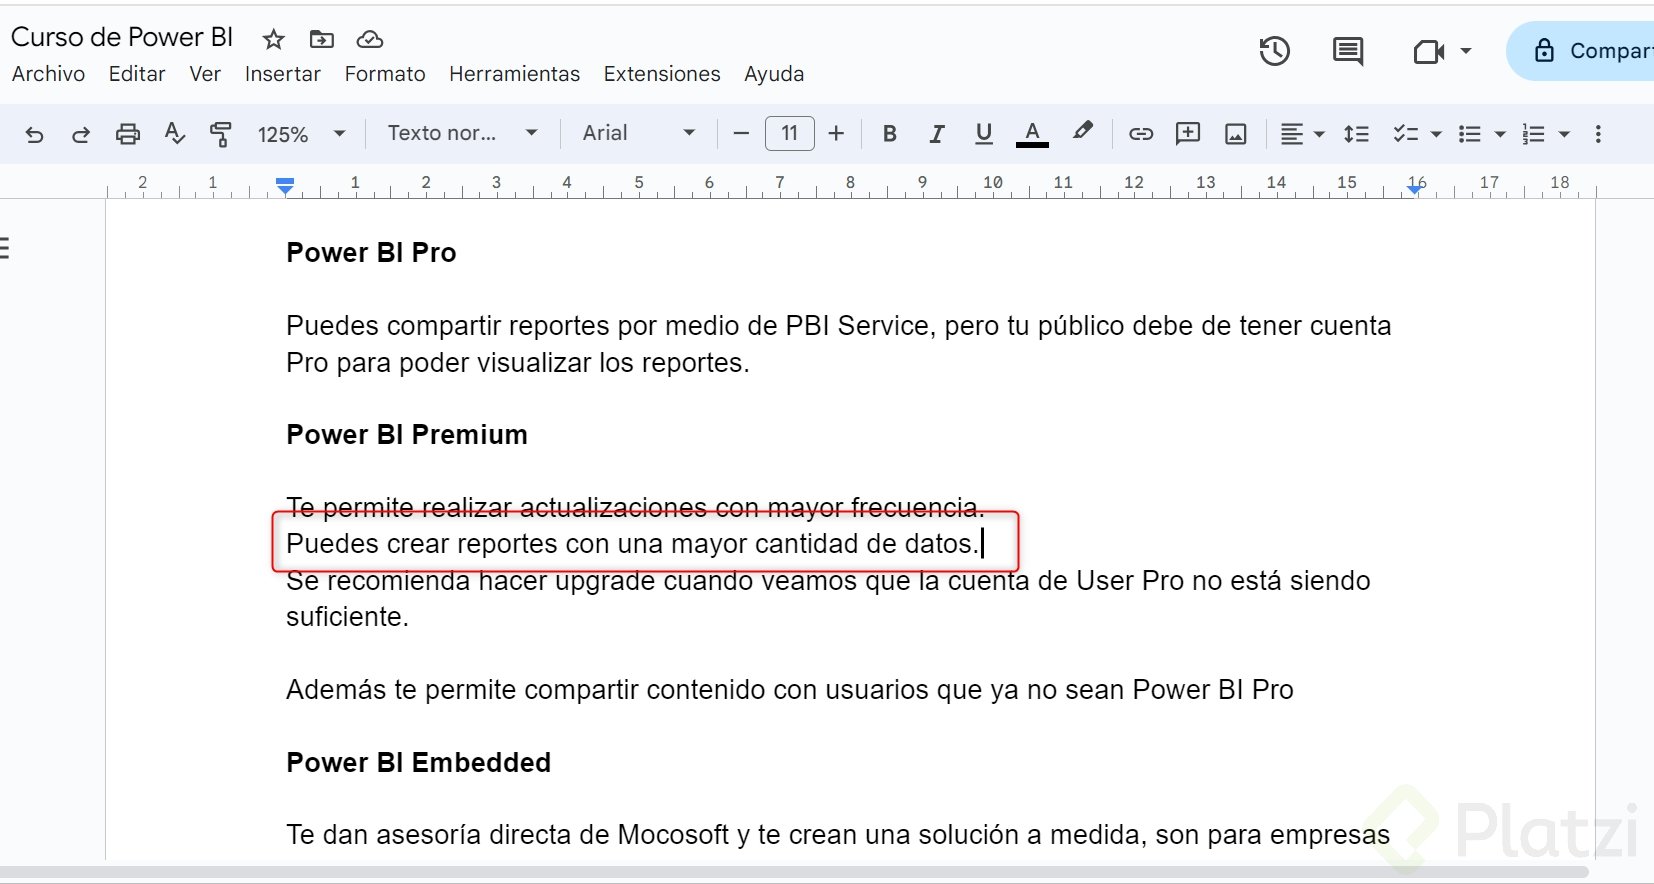Decrease font size with minus button

click(x=741, y=134)
